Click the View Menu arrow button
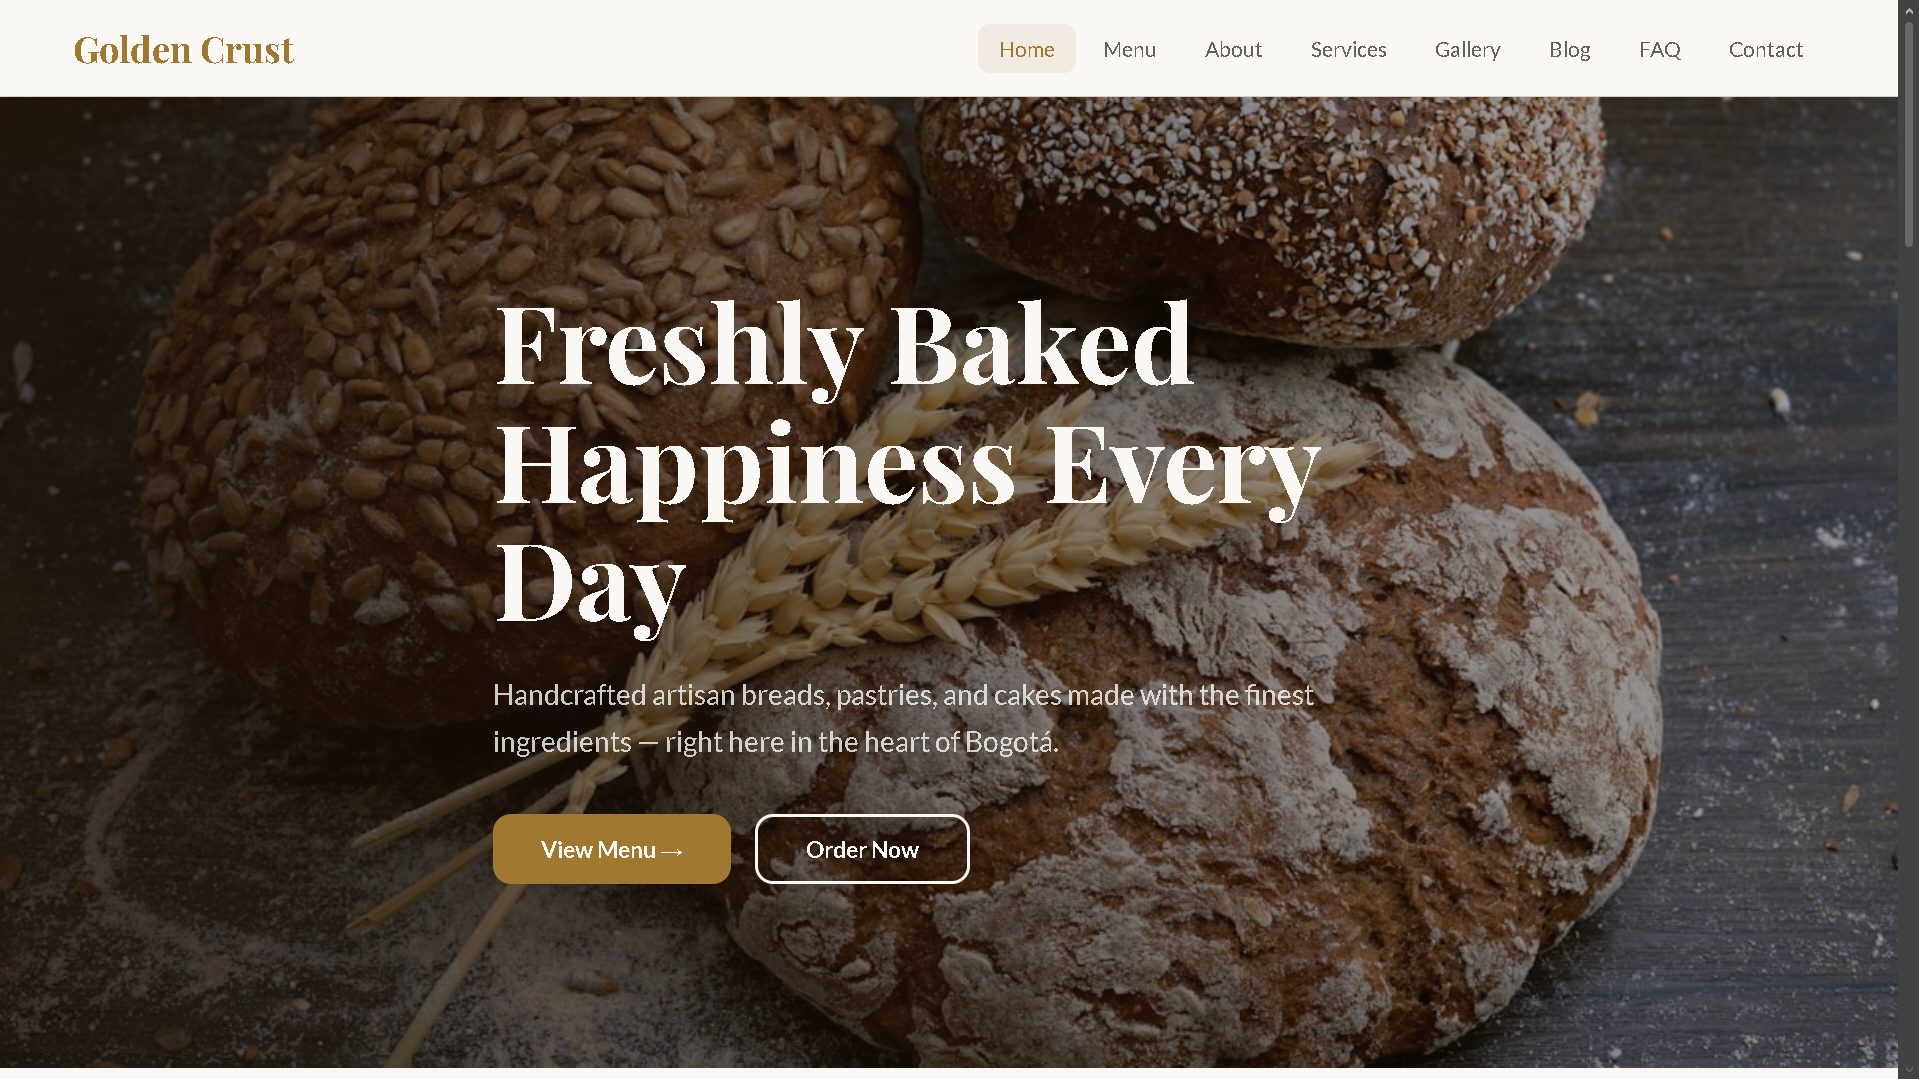The width and height of the screenshot is (1919, 1079). (611, 849)
